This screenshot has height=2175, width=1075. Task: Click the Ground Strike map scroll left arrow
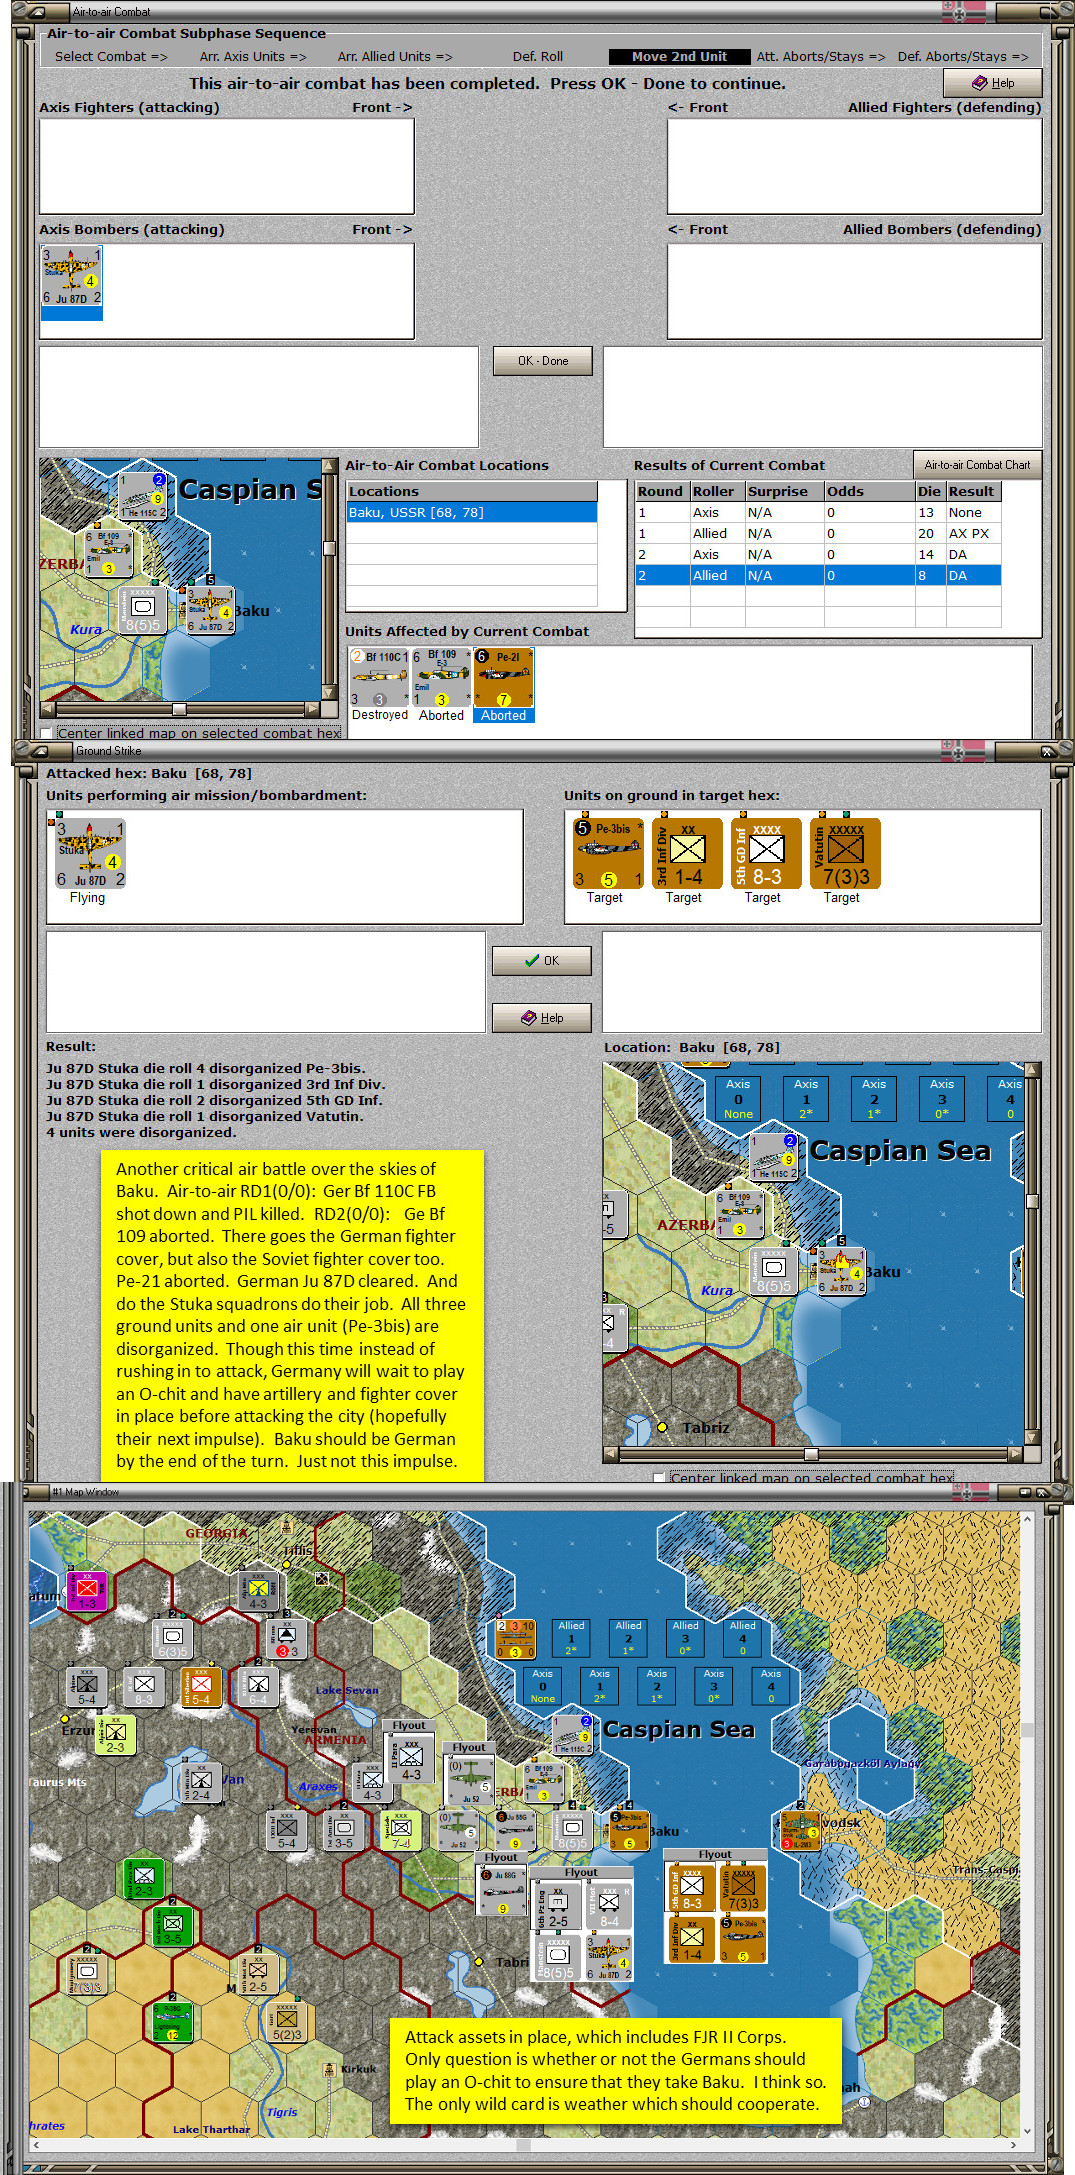coord(610,1454)
